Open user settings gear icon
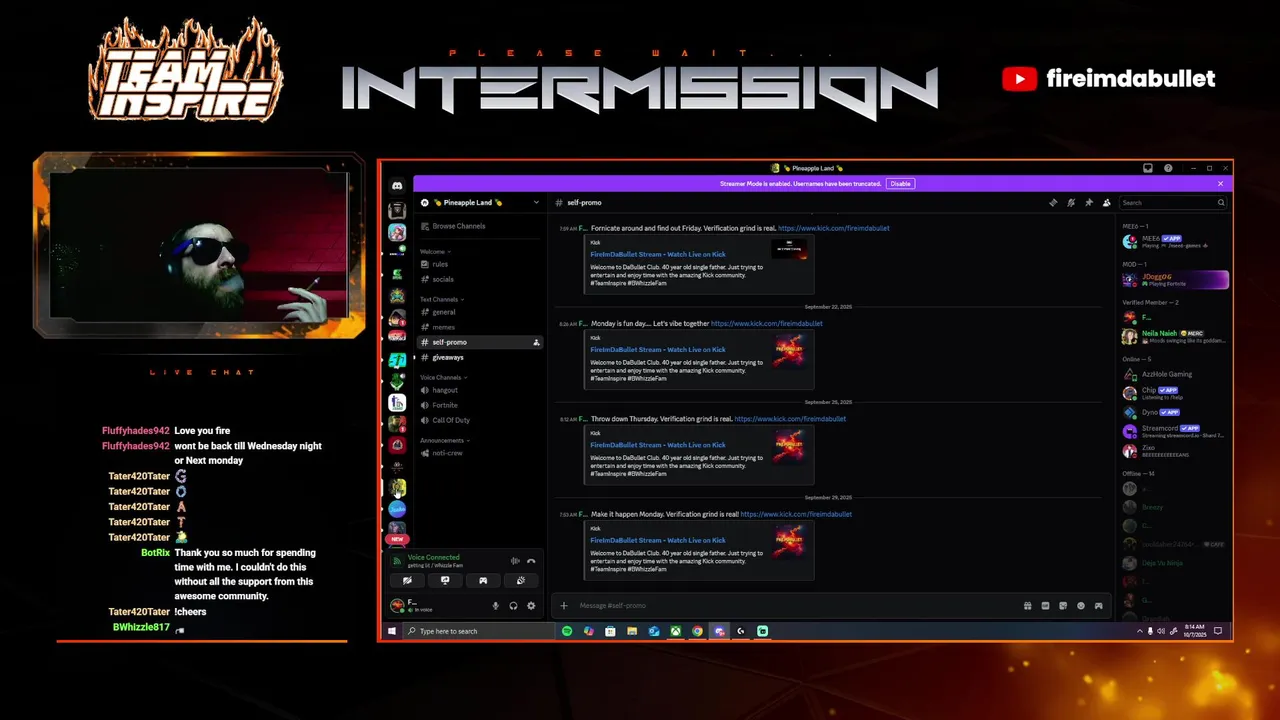The image size is (1280, 720). tap(531, 606)
